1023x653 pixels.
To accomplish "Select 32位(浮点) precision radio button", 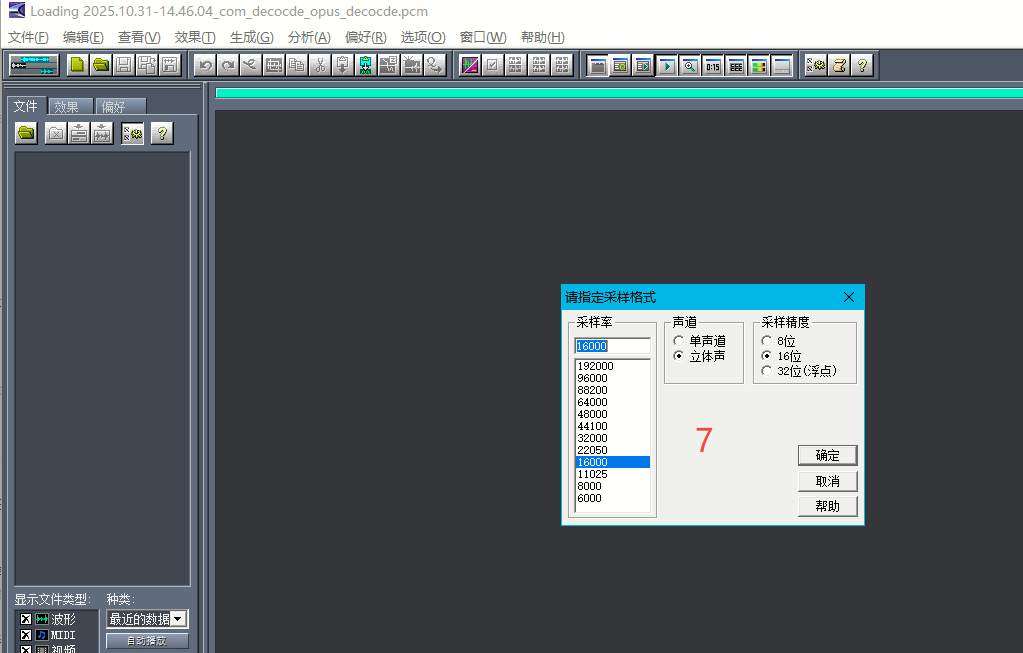I will 768,371.
